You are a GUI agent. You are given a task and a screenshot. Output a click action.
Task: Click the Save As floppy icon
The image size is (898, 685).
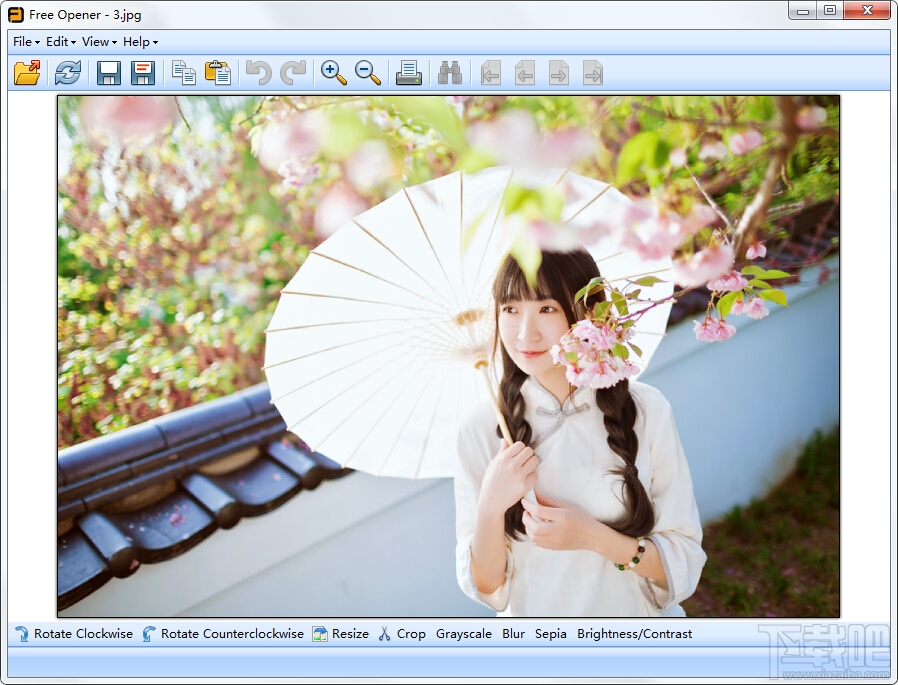143,73
